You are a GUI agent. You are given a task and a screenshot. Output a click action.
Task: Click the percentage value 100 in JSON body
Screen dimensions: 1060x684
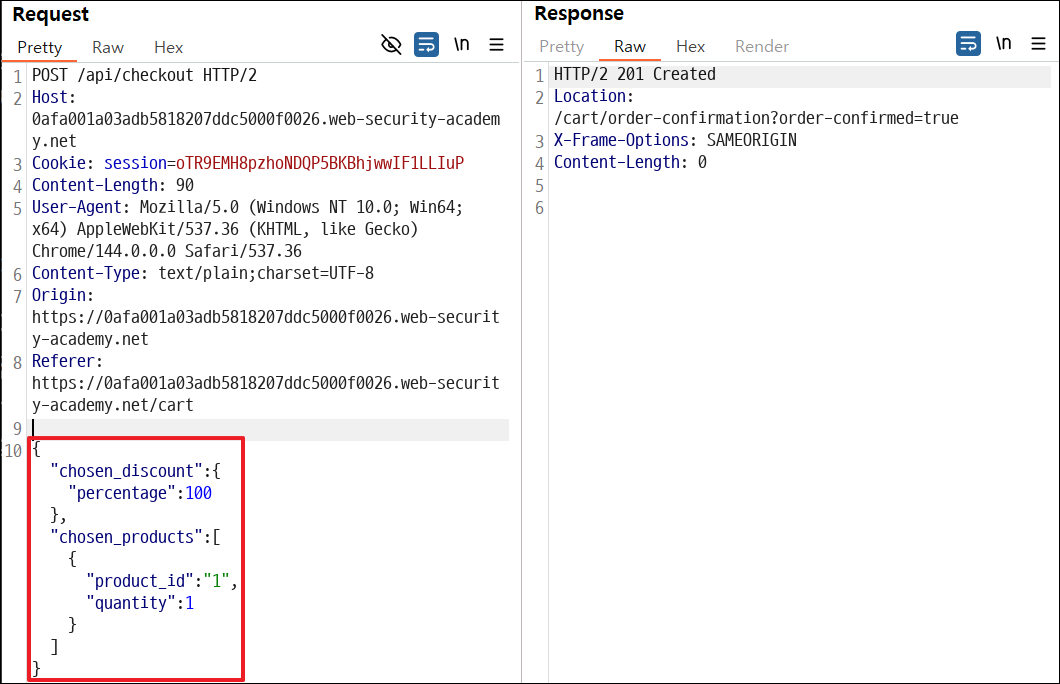pos(199,493)
